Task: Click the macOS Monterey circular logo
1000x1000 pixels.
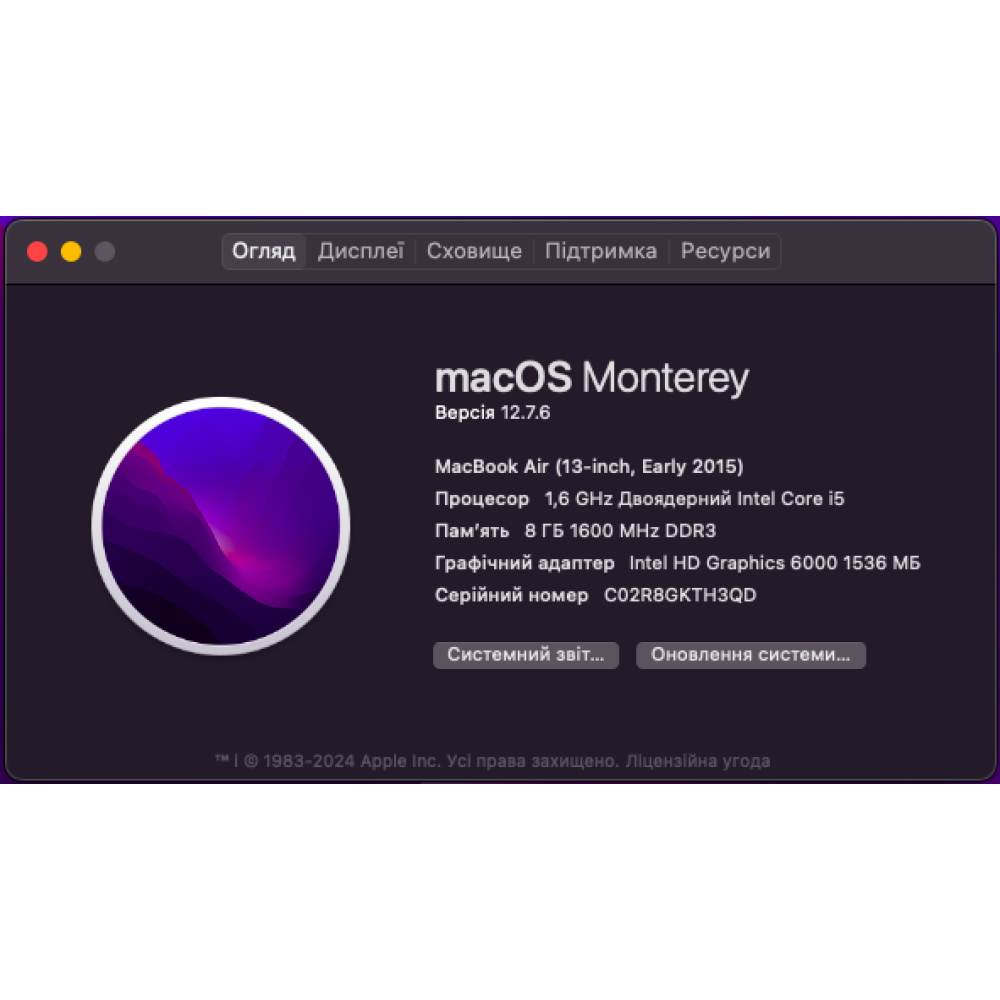Action: click(x=221, y=526)
